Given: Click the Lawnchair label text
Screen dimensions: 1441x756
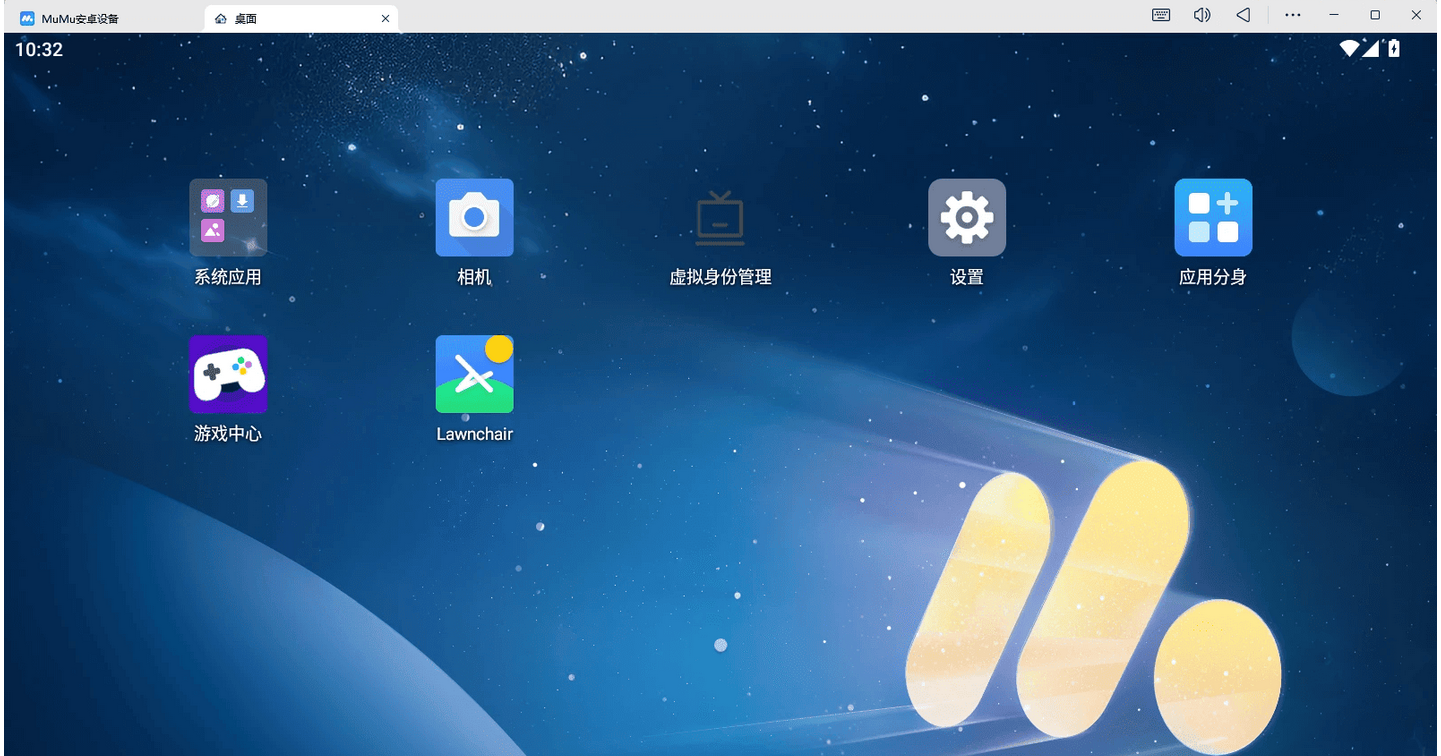Looking at the screenshot, I should [474, 434].
